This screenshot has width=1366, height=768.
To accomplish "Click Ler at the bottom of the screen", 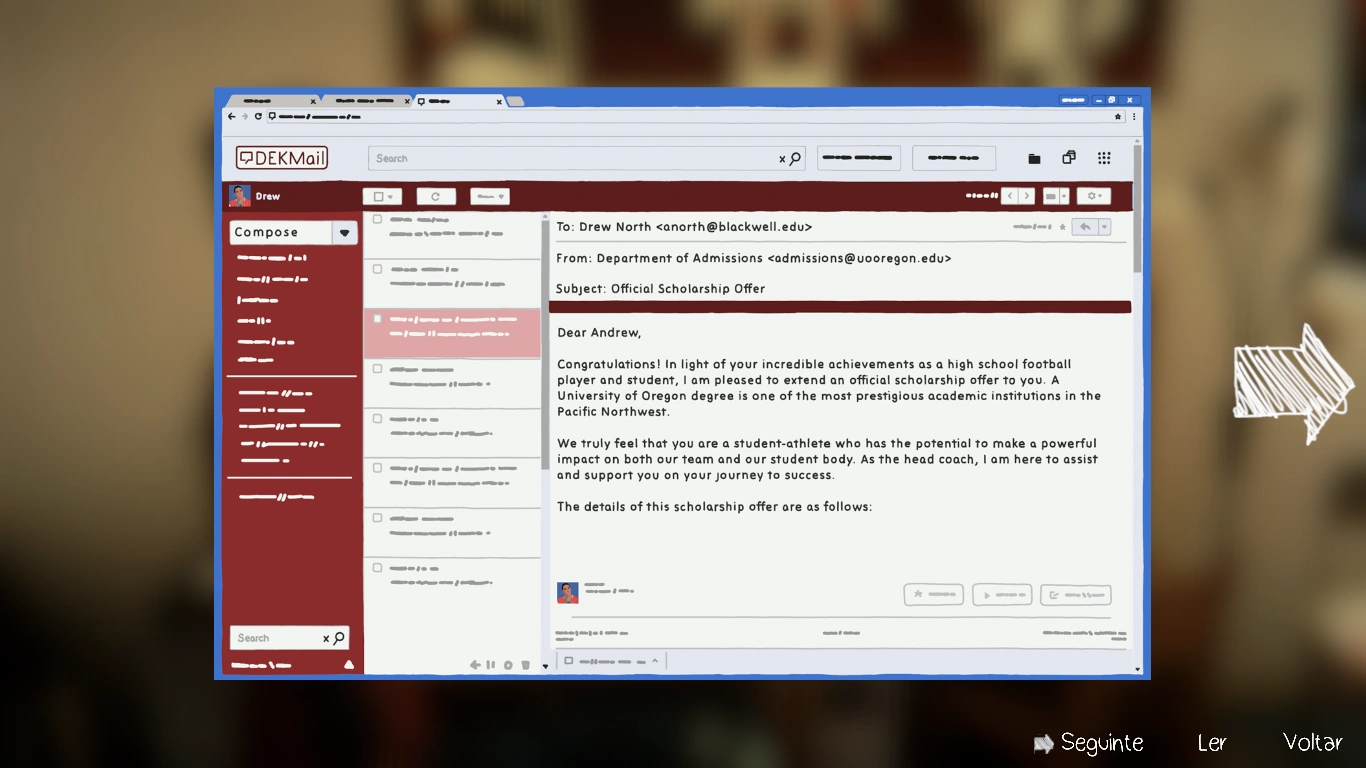I will (1212, 743).
